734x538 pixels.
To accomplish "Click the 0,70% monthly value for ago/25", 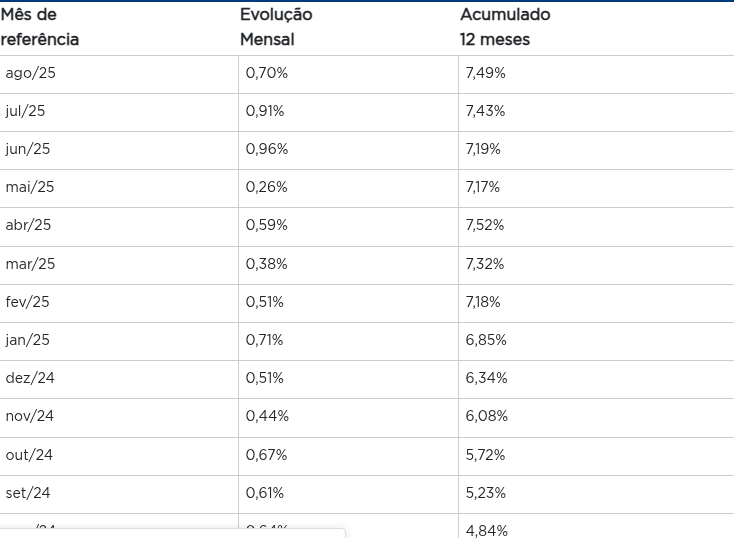I will click(x=267, y=73).
